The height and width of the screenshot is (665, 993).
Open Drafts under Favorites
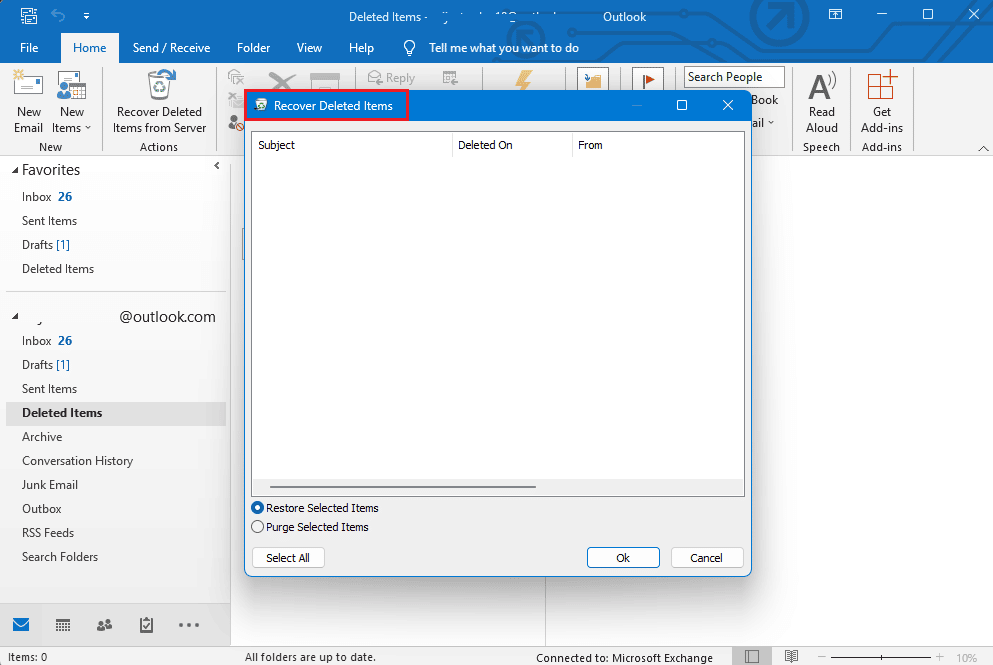(118, 245)
